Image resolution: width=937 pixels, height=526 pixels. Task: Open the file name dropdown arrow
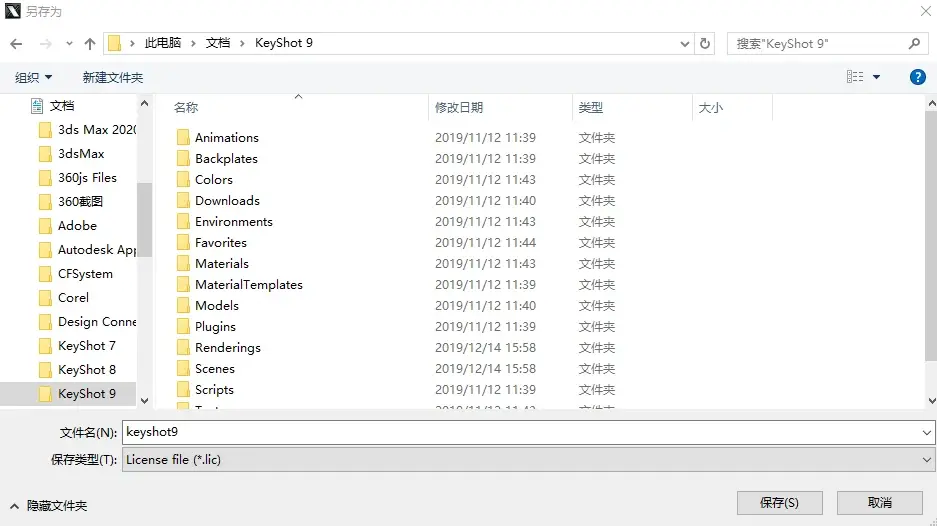(x=927, y=432)
